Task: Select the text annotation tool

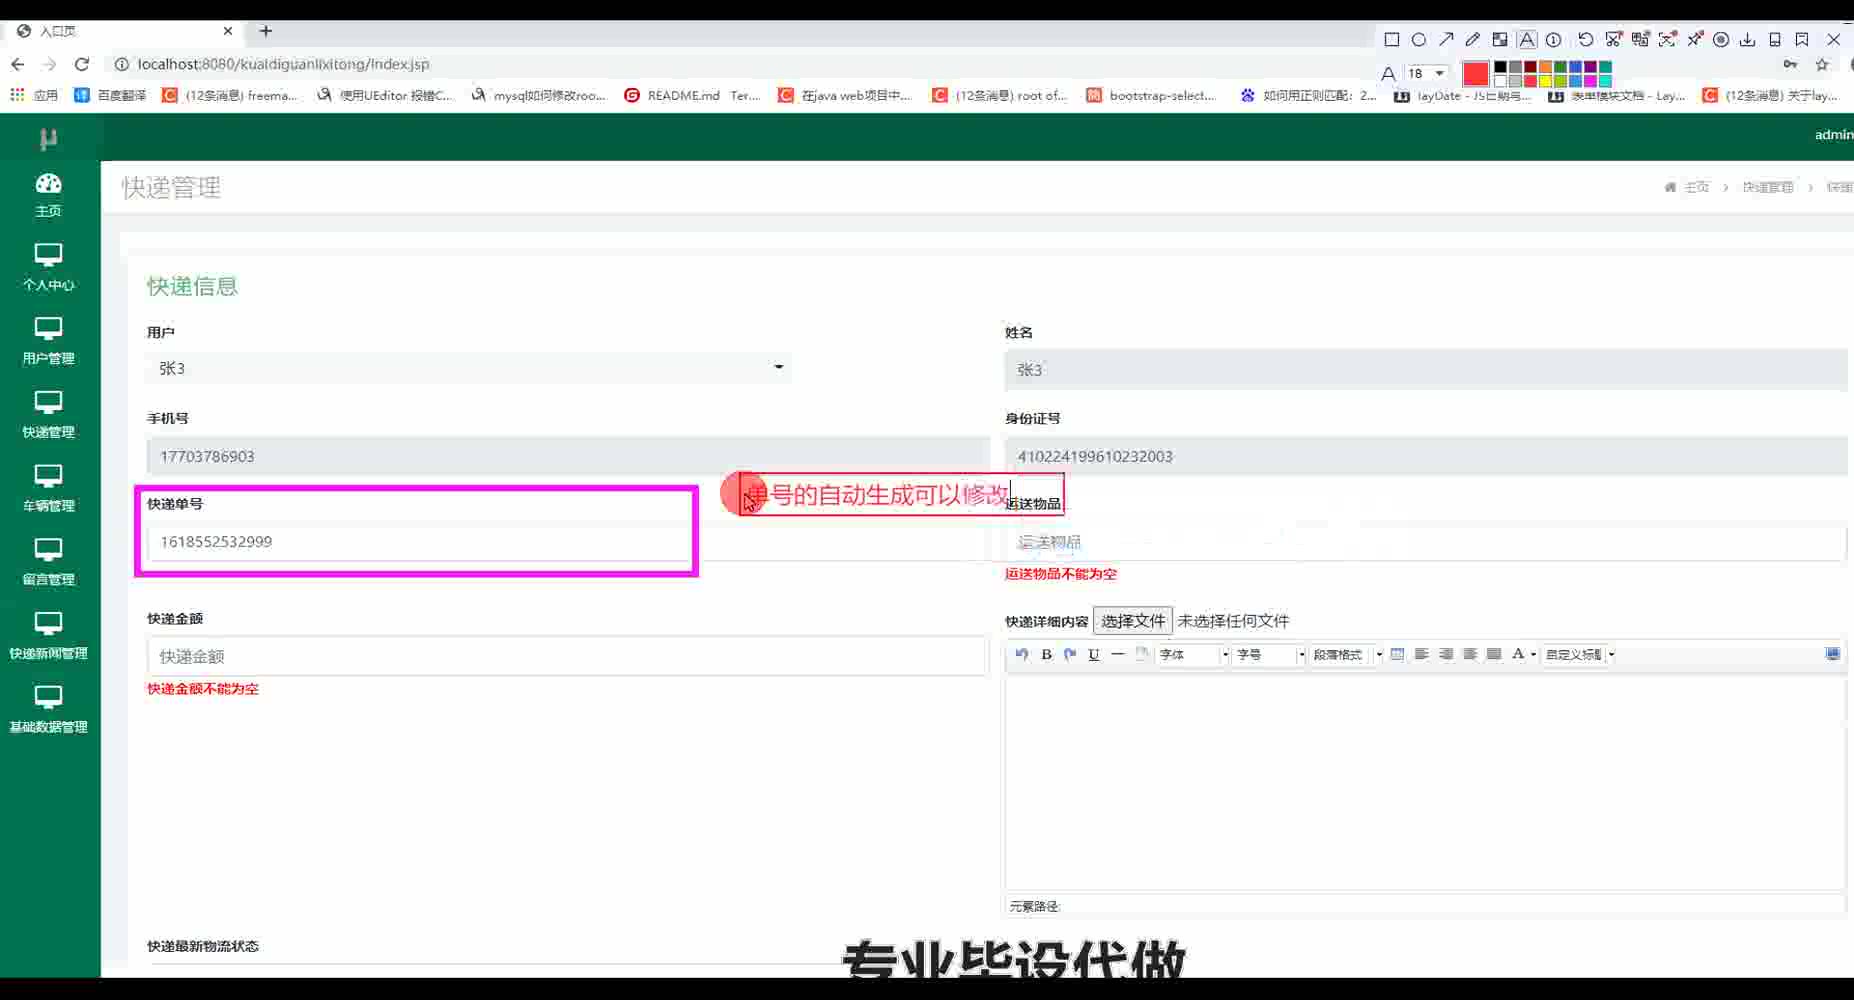Action: (1527, 40)
